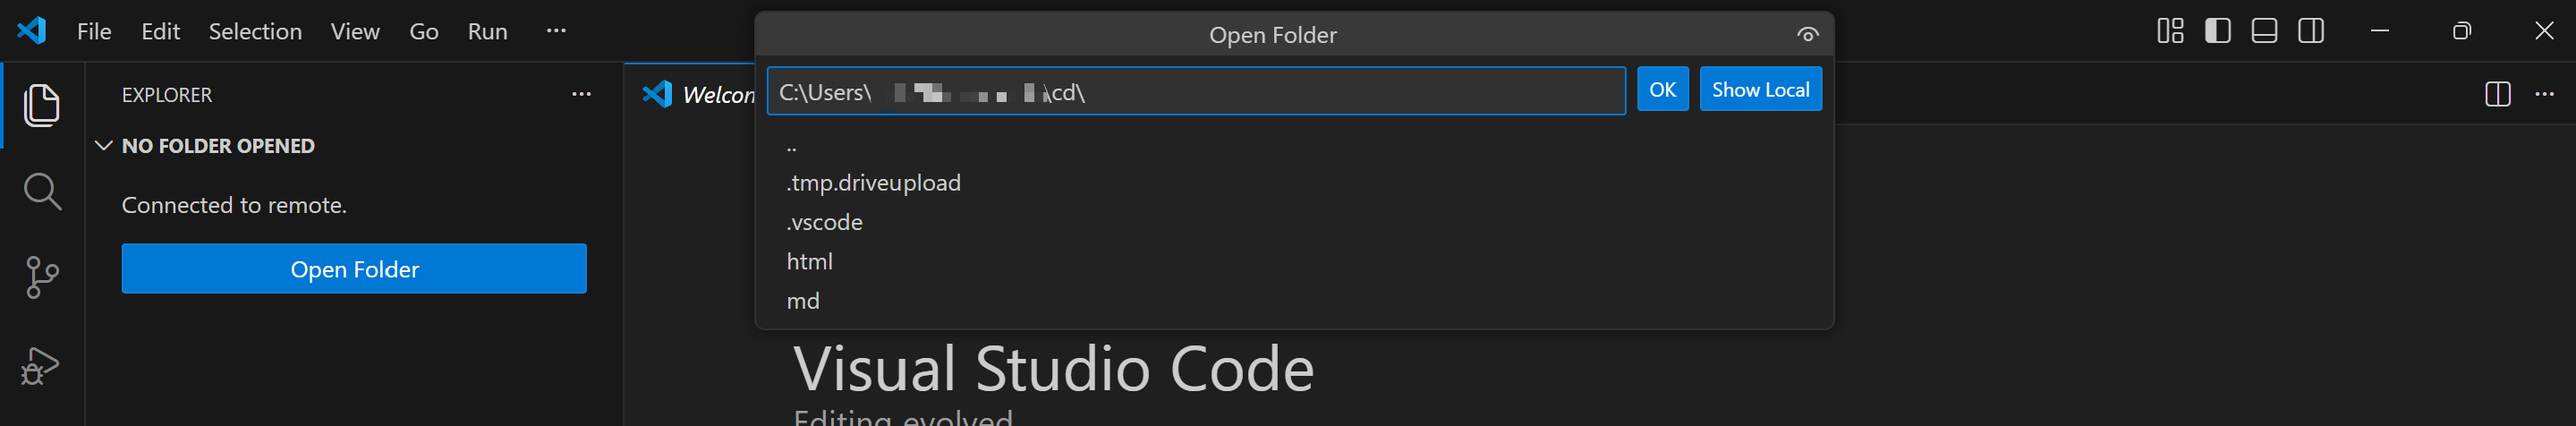Toggle the Secondary Side Bar
The image size is (2576, 426).
click(x=2311, y=31)
